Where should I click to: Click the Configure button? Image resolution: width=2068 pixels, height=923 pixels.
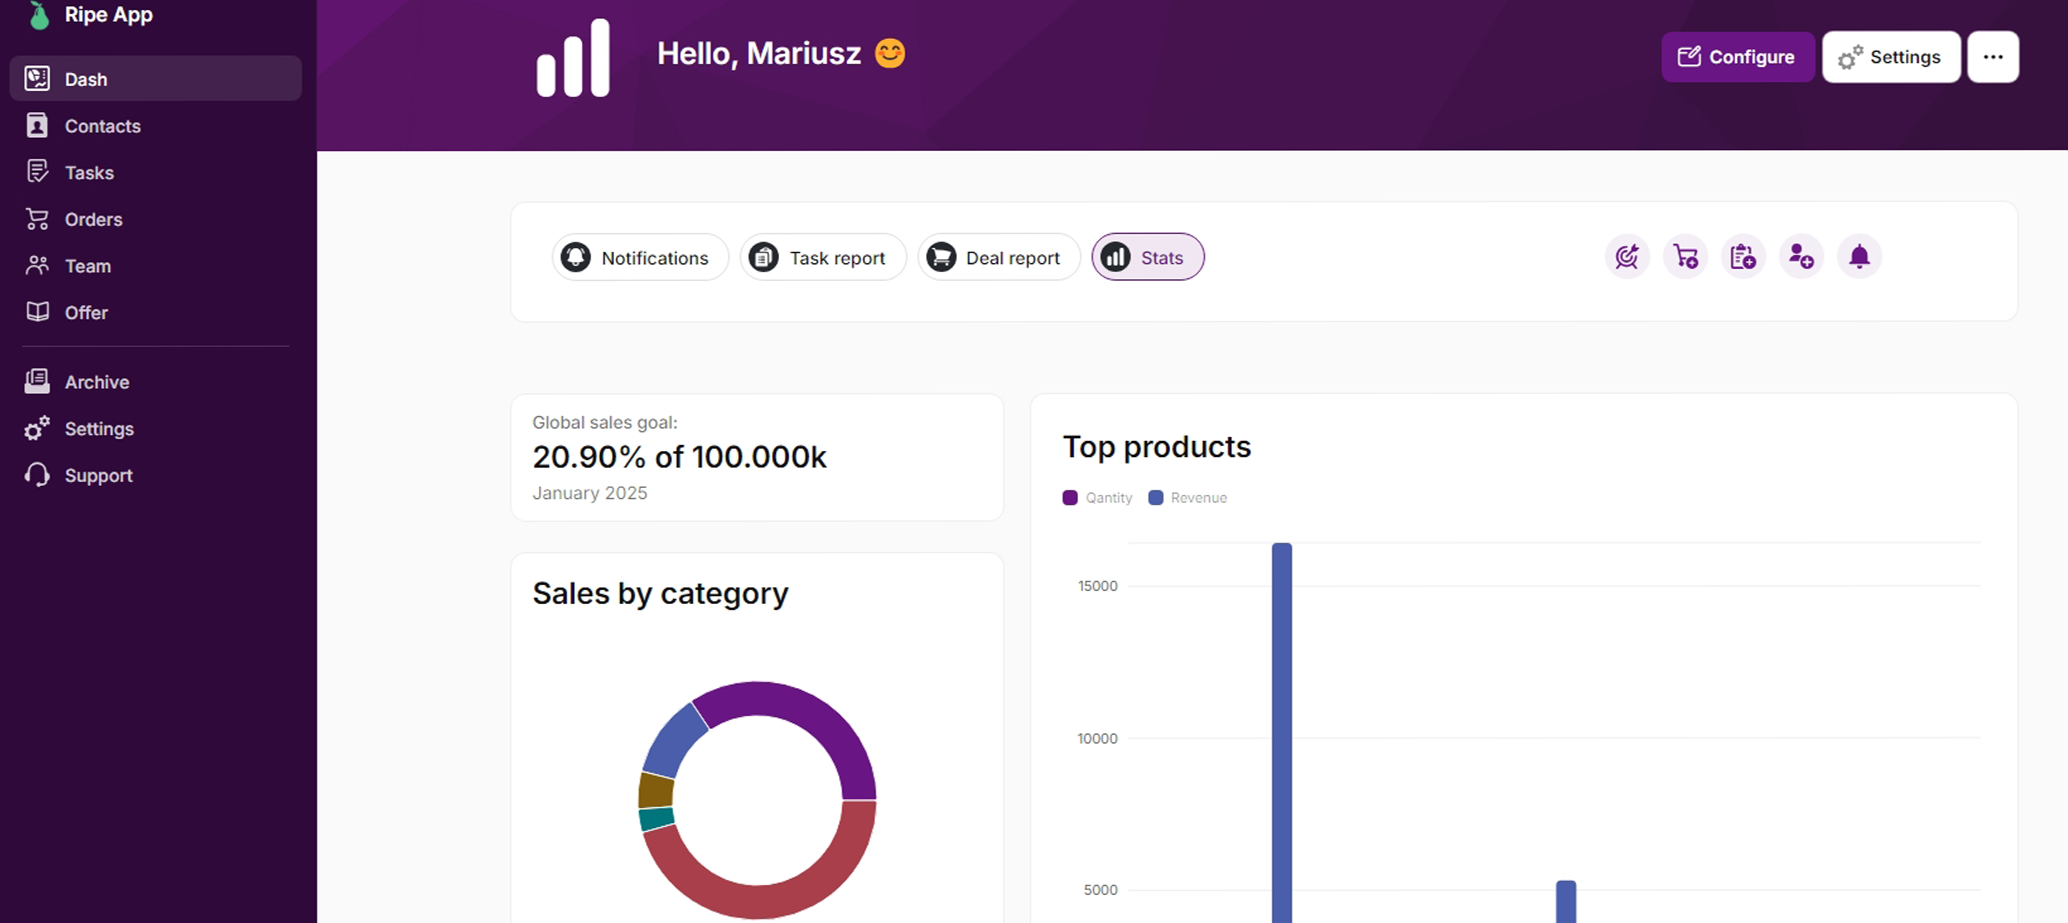(x=1737, y=57)
